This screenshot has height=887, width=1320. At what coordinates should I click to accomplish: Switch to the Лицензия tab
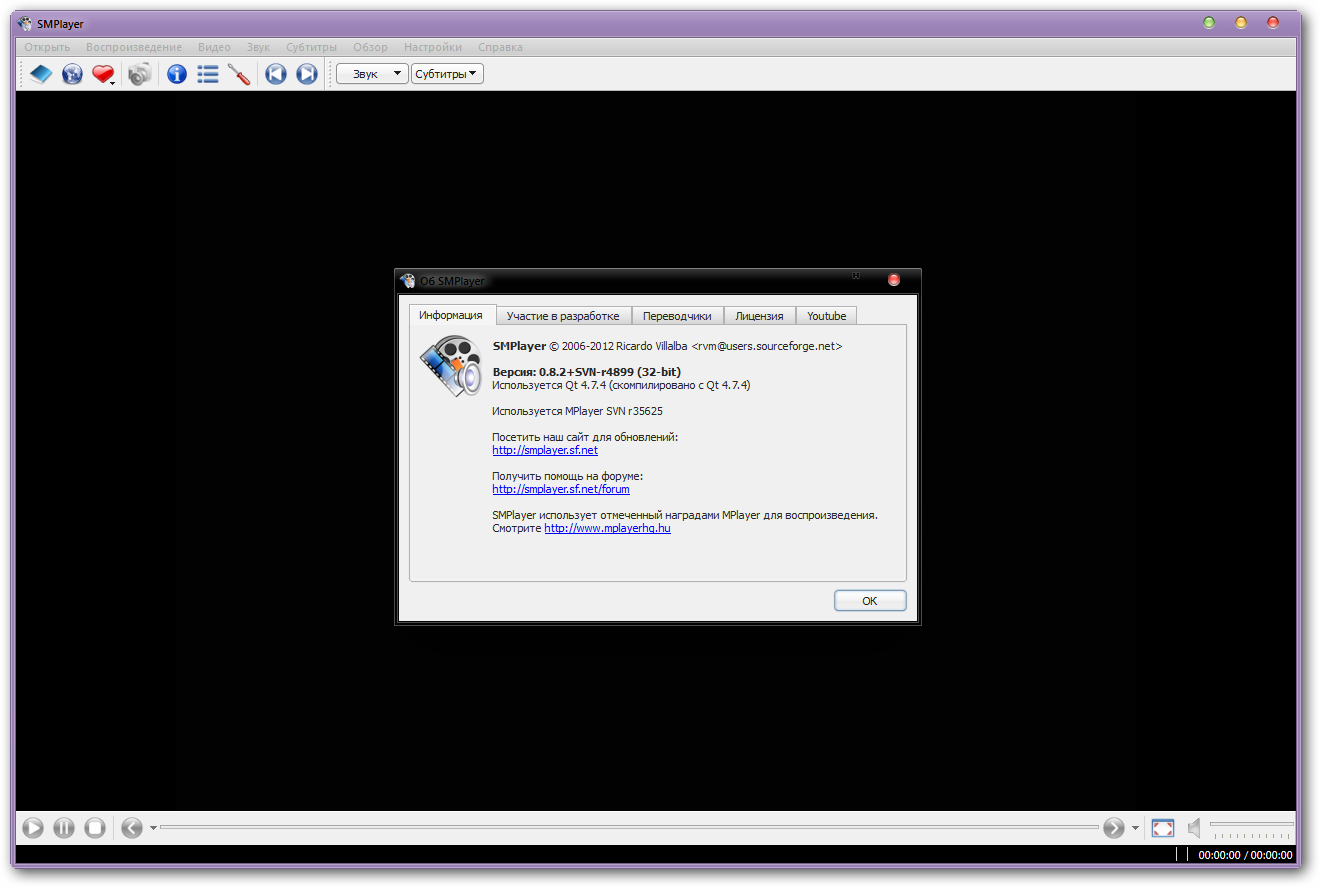759,316
